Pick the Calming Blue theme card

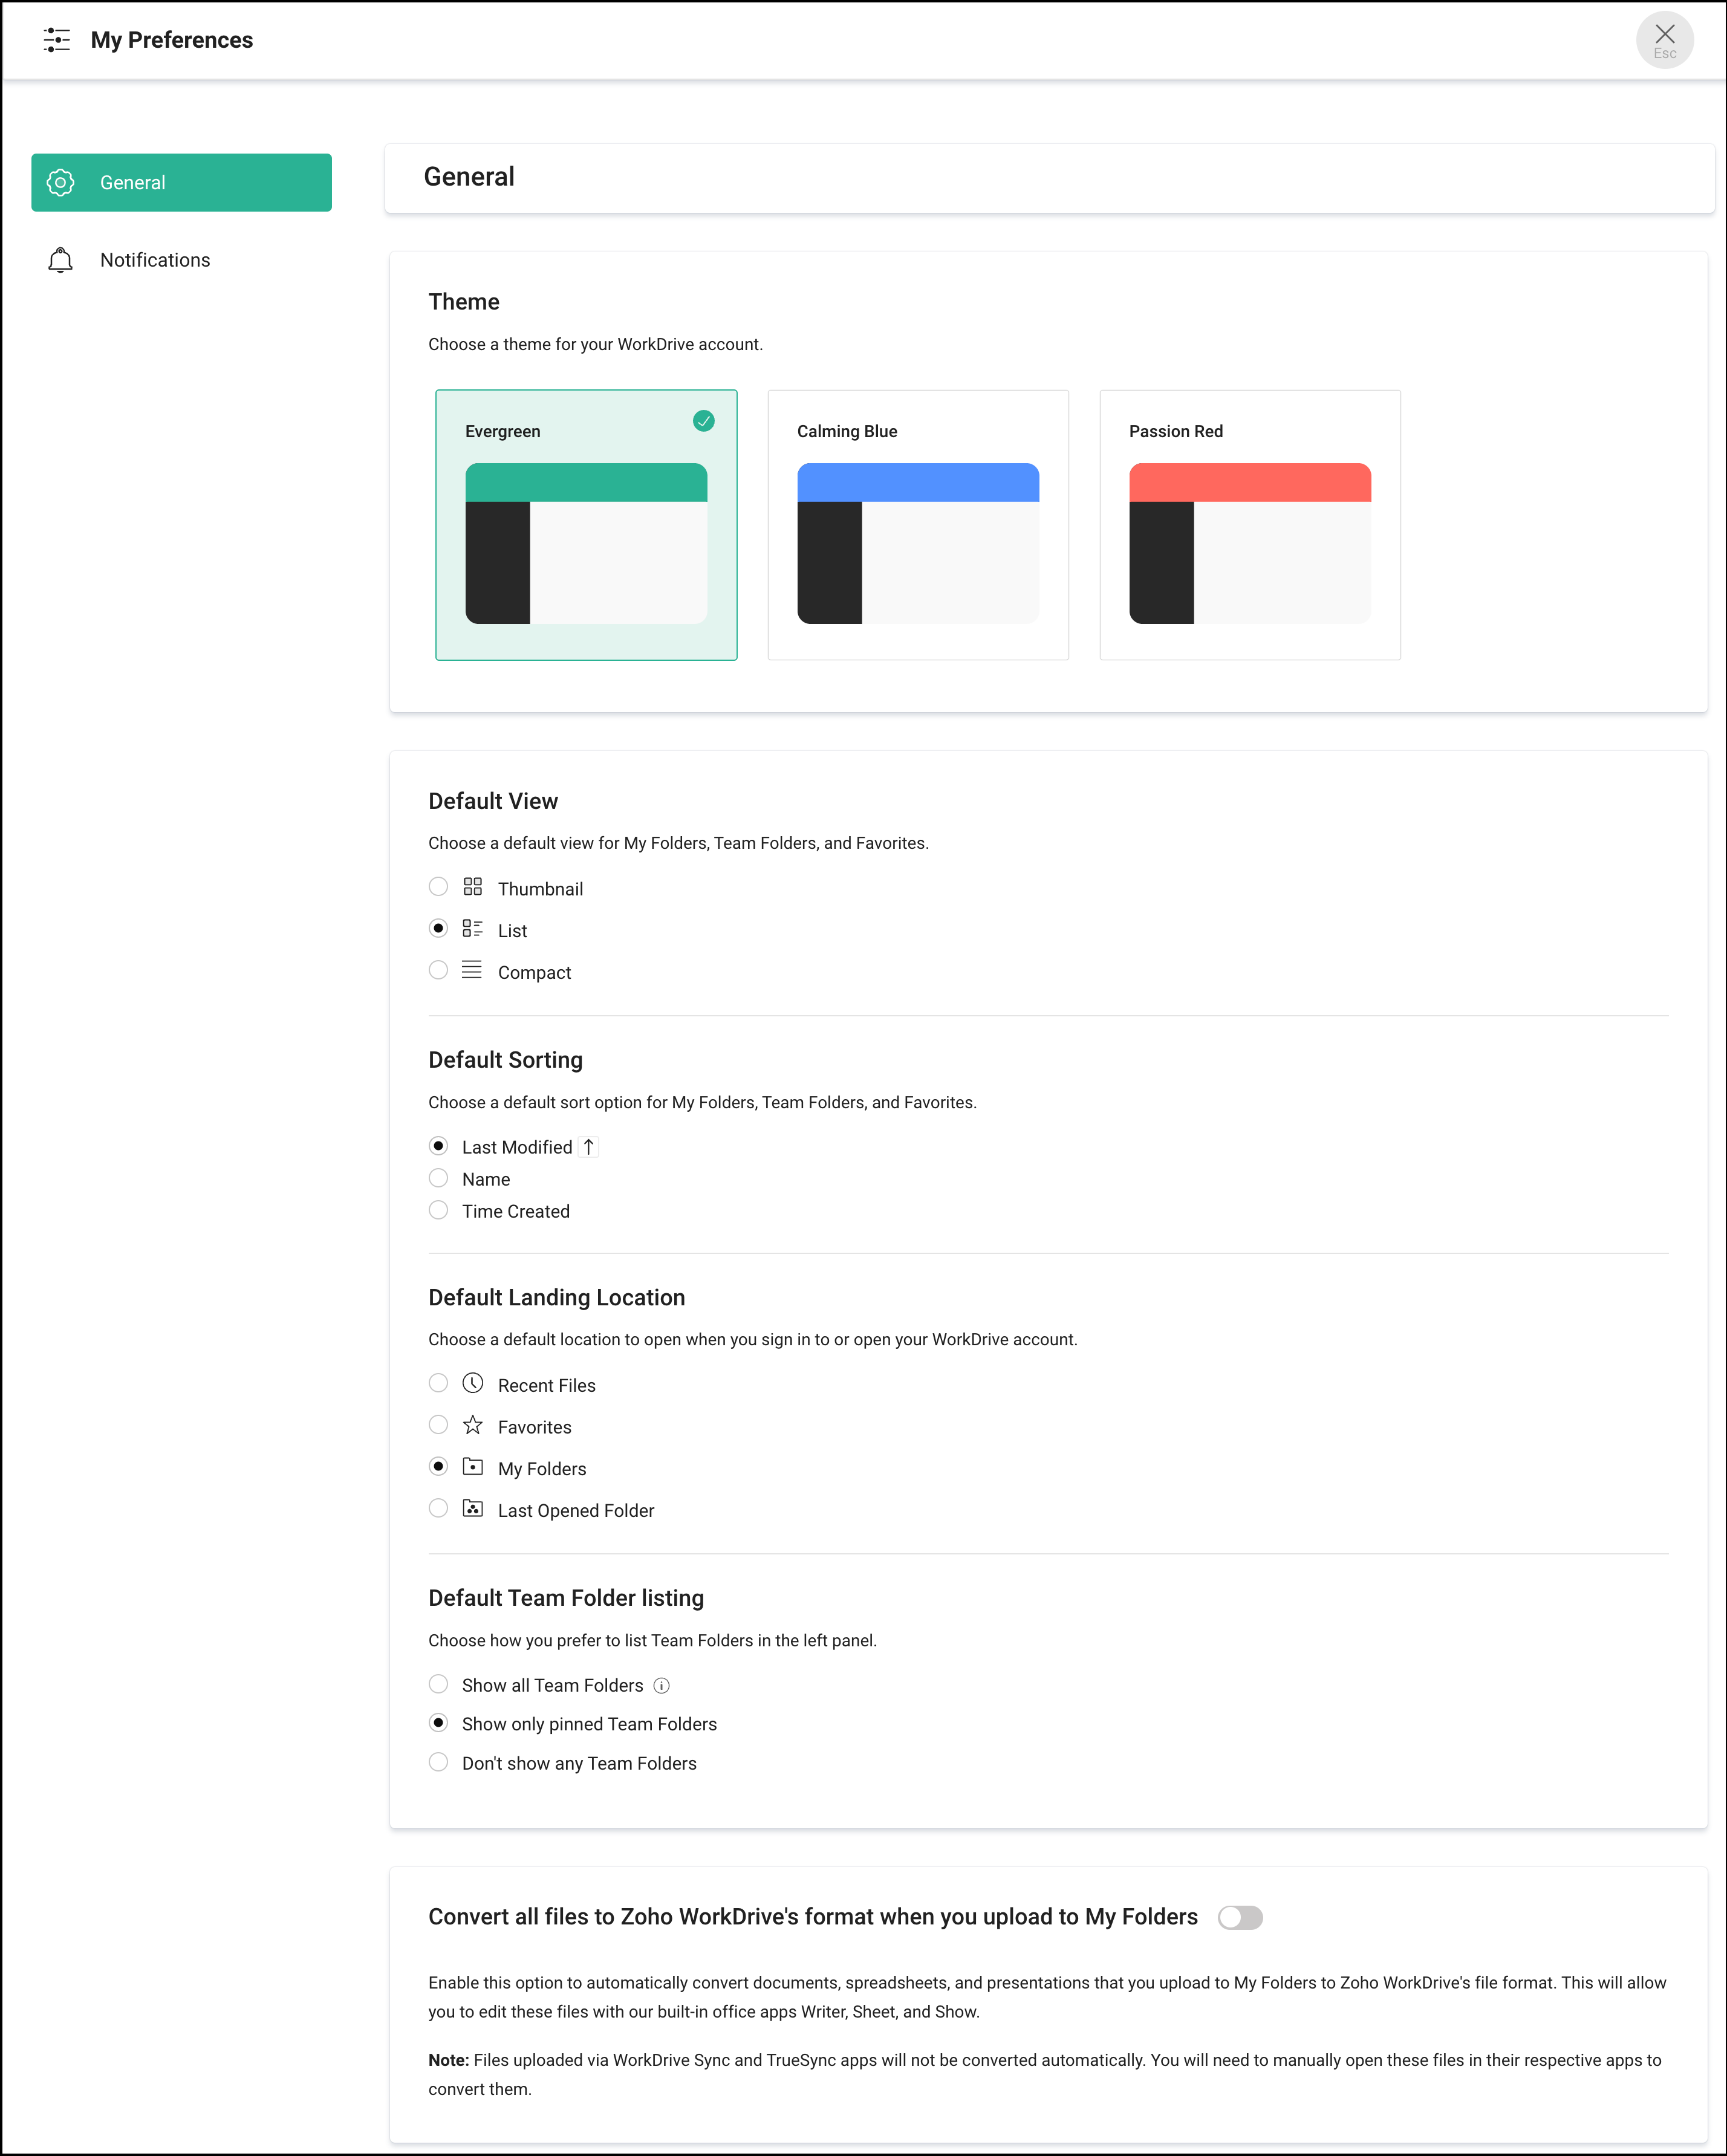pyautogui.click(x=917, y=525)
